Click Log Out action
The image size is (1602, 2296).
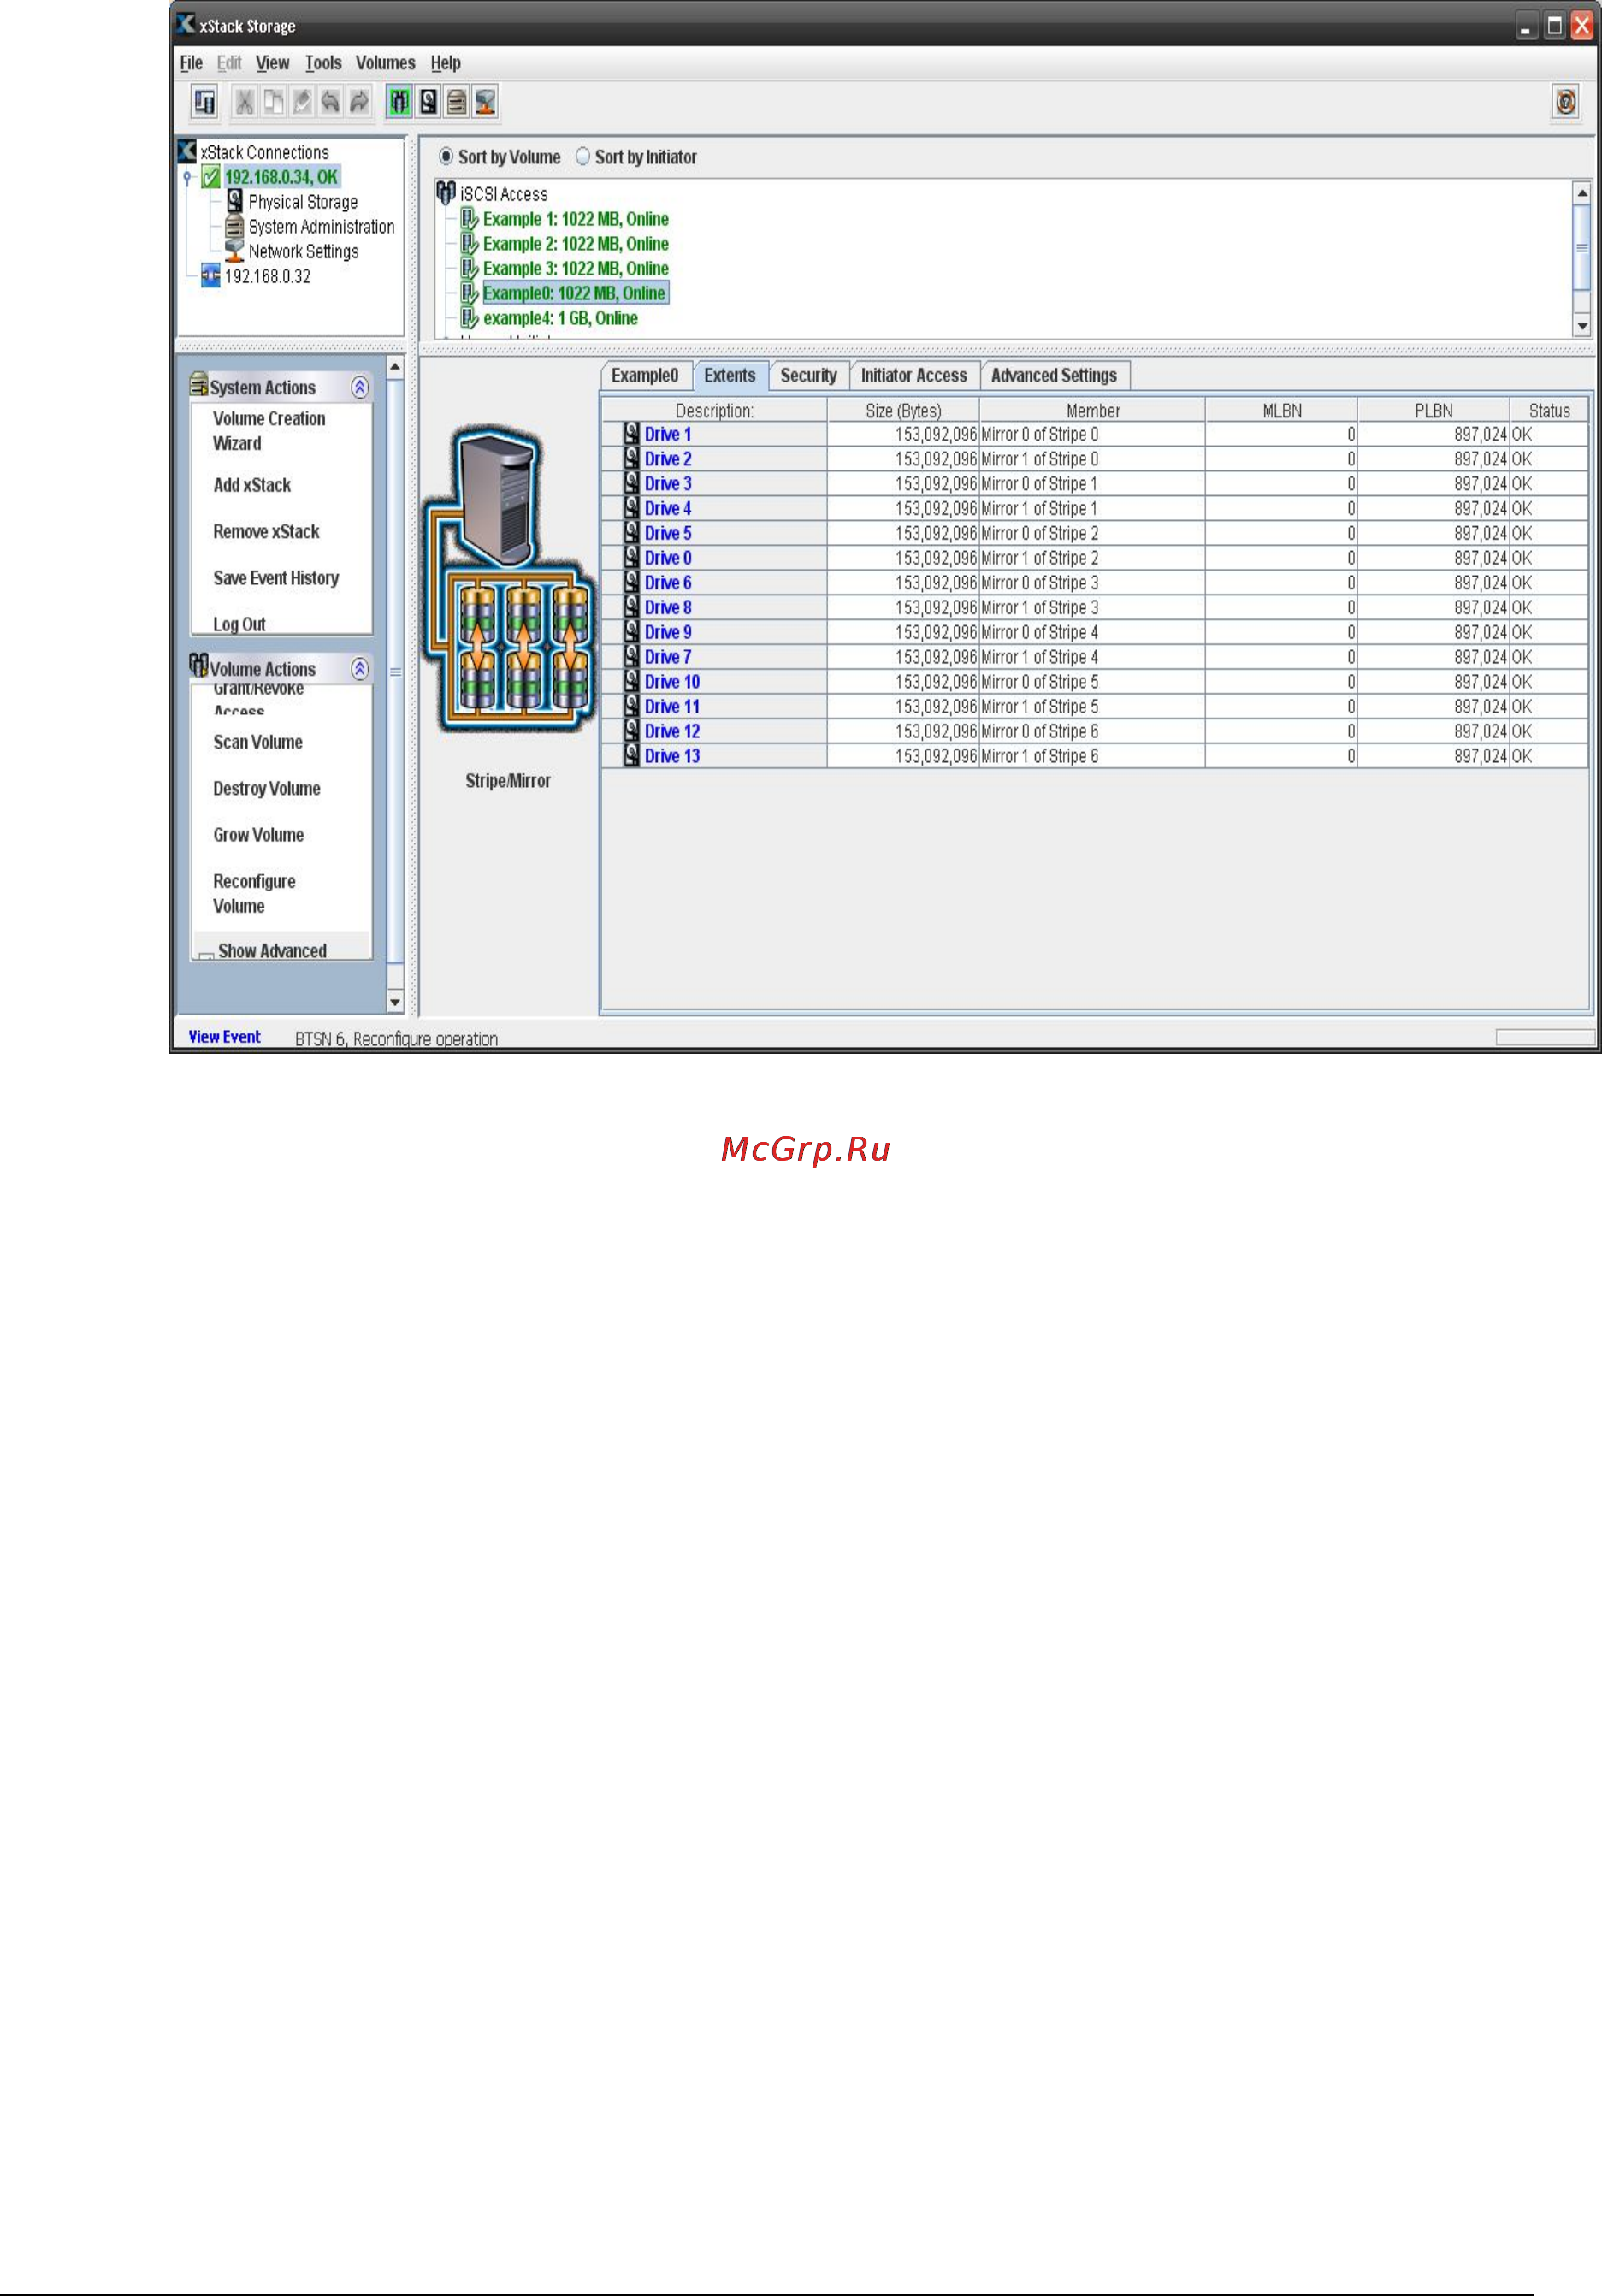(x=239, y=624)
